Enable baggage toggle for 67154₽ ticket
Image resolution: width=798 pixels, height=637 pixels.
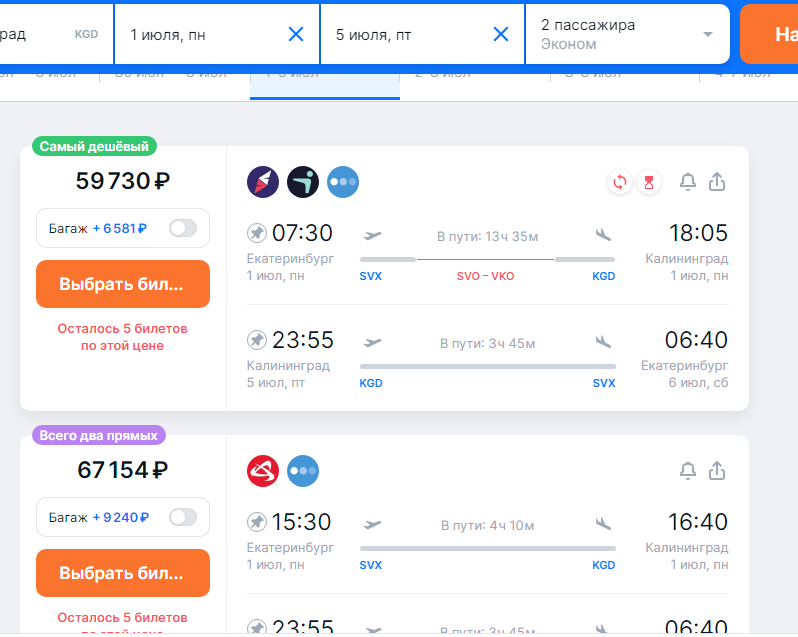(x=183, y=517)
